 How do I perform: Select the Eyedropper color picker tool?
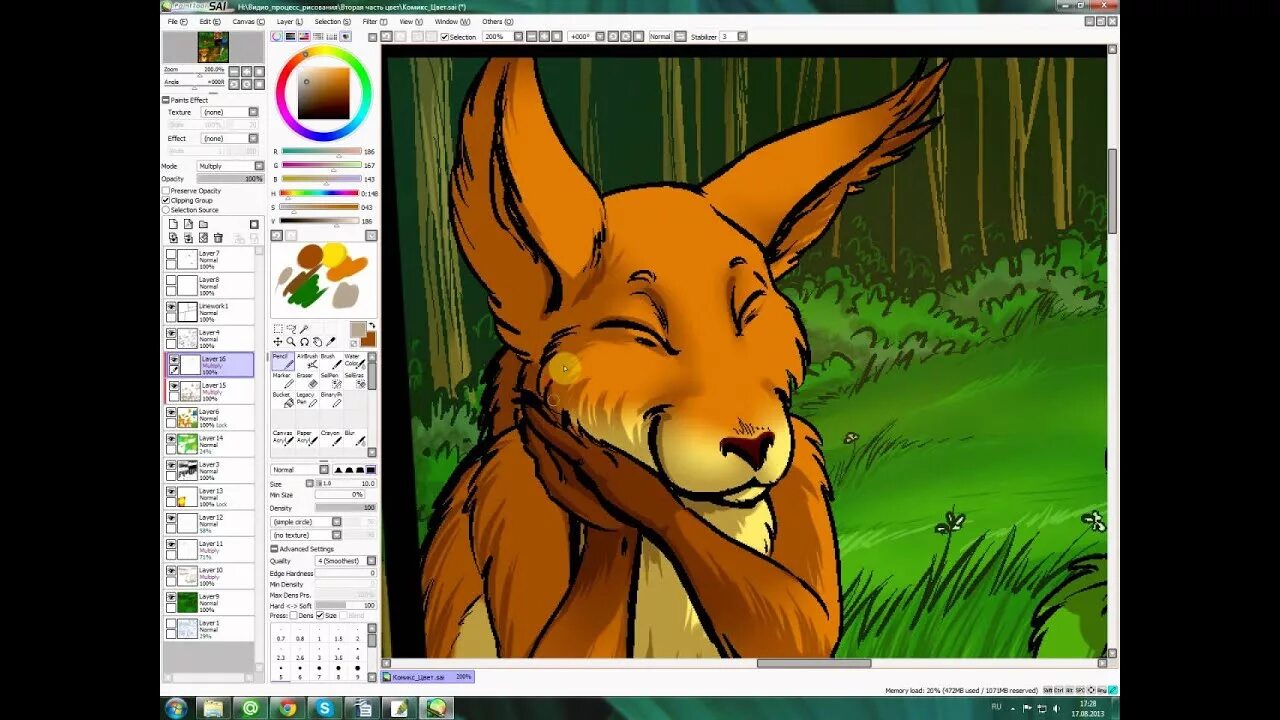tap(330, 342)
